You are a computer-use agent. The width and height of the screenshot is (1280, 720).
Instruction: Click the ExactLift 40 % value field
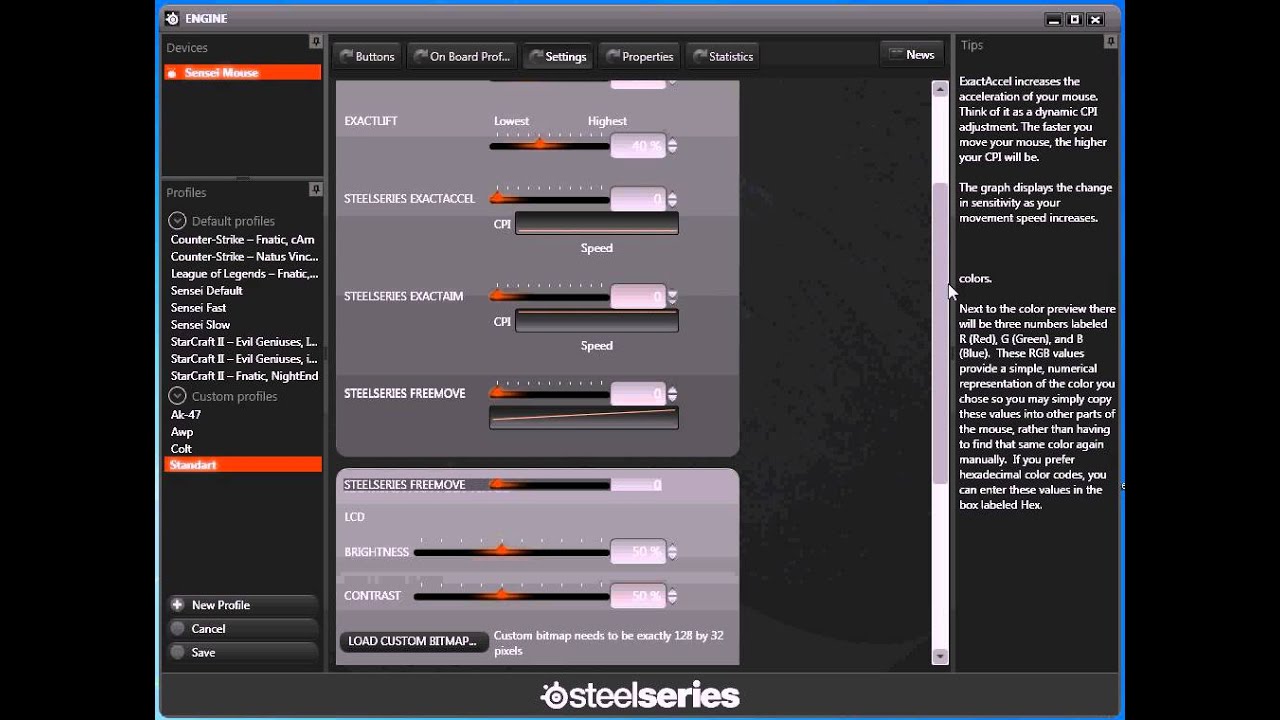(638, 146)
